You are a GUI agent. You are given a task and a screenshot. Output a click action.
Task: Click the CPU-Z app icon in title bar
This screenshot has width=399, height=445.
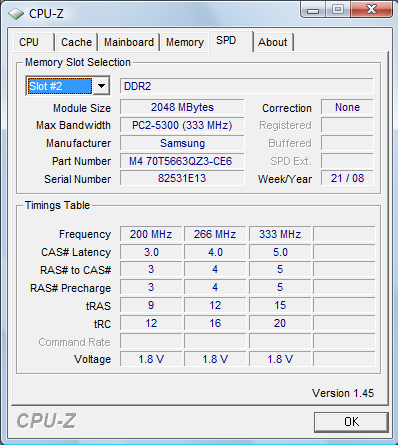[x=16, y=14]
